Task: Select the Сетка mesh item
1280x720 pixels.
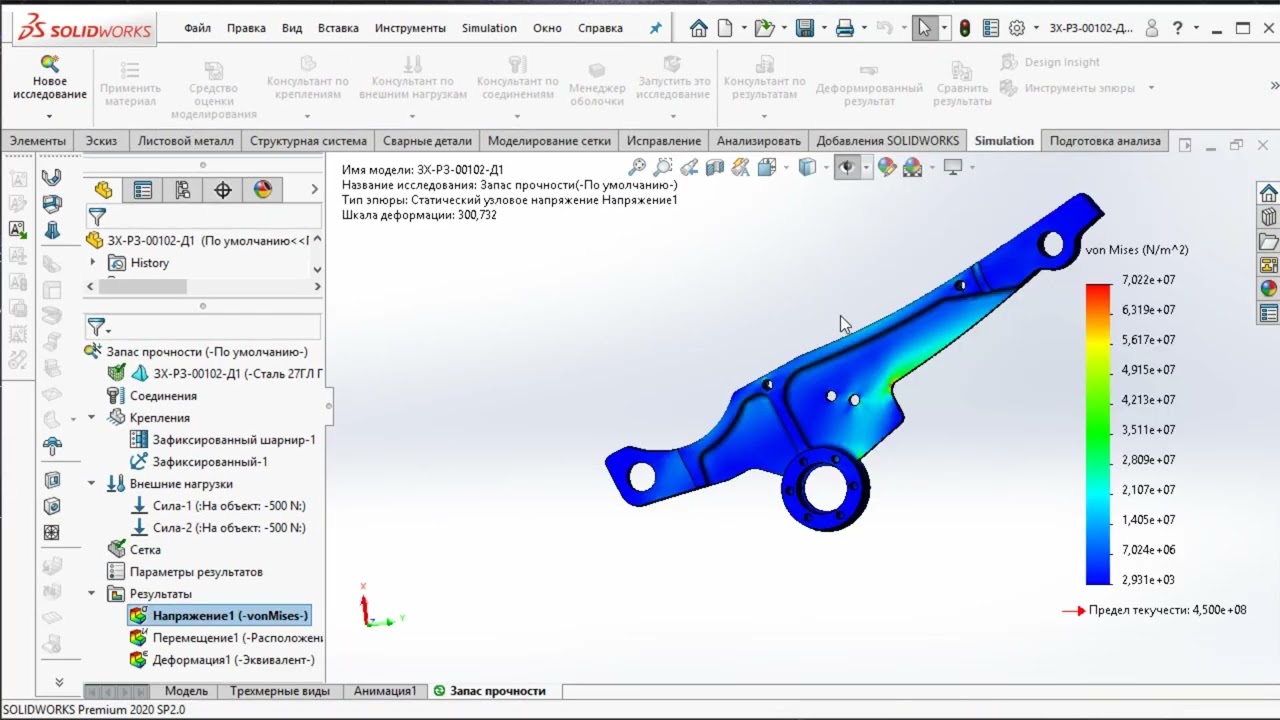Action: pyautogui.click(x=134, y=550)
